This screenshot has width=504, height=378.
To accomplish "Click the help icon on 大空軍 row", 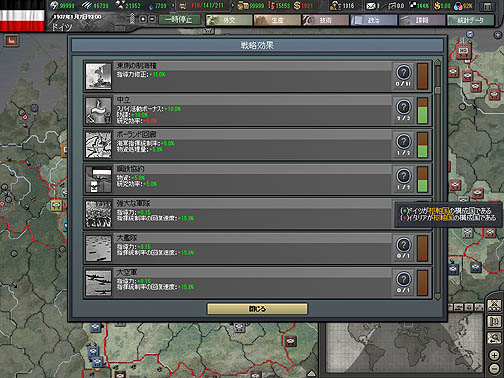I will point(403,279).
